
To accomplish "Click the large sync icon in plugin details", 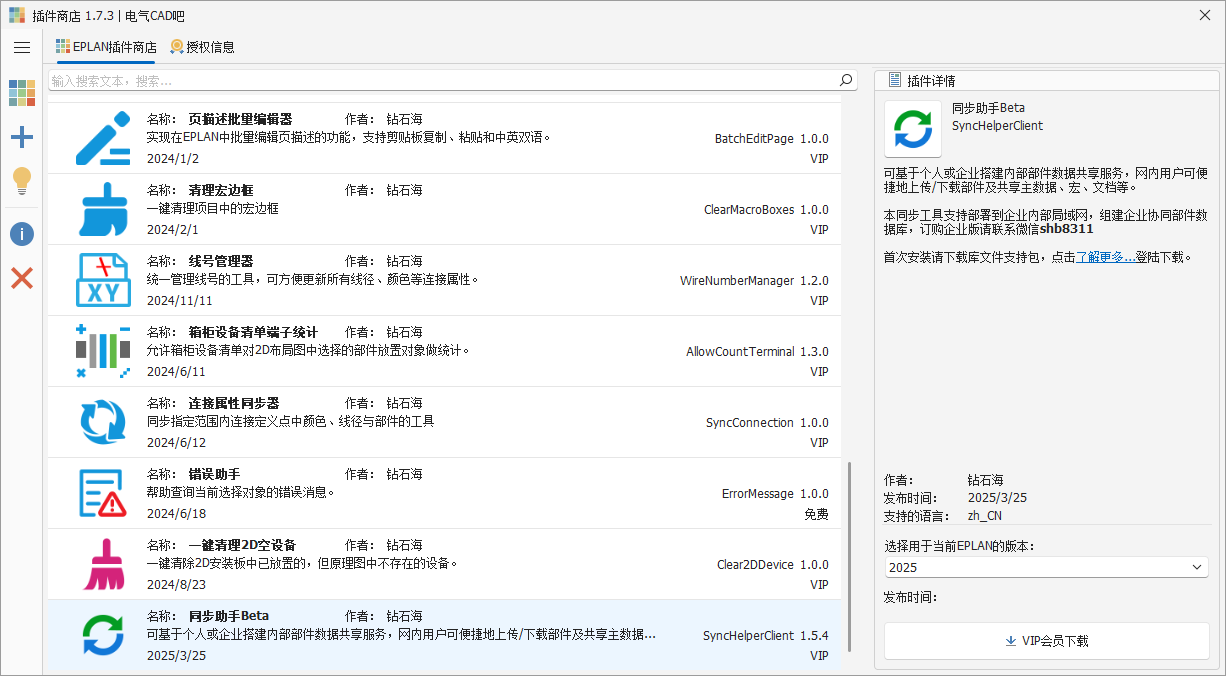I will coord(912,128).
